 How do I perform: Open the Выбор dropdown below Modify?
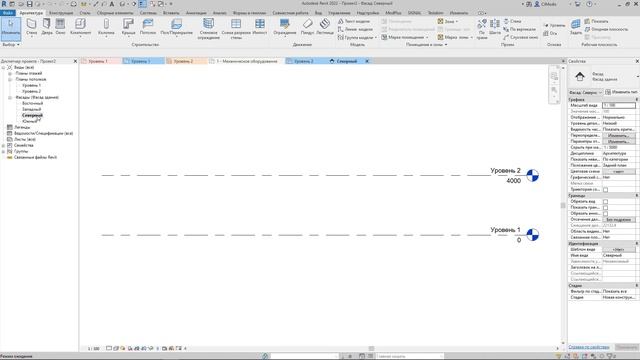[11, 44]
